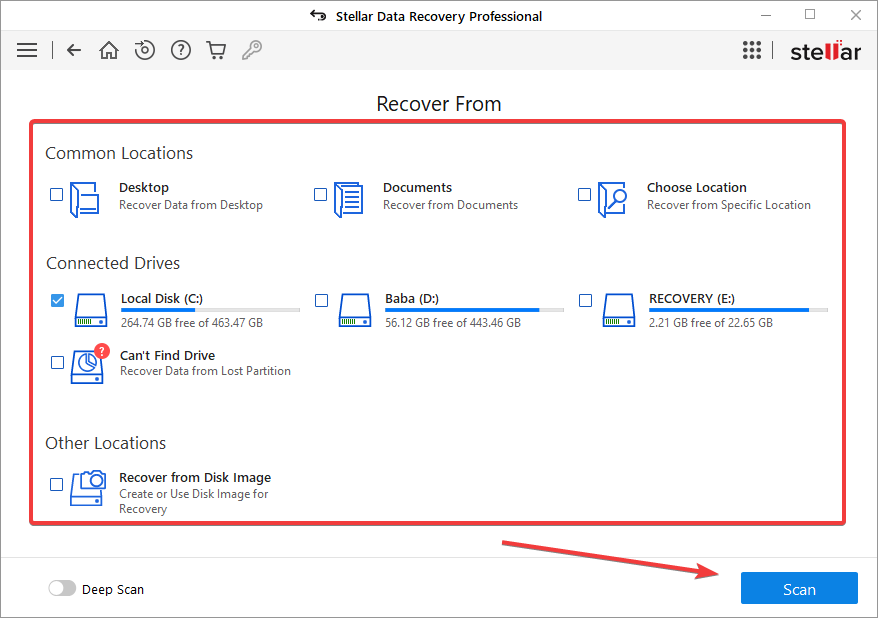Click the RECOVERY (E:) usage bar
The image size is (878, 618).
(738, 310)
